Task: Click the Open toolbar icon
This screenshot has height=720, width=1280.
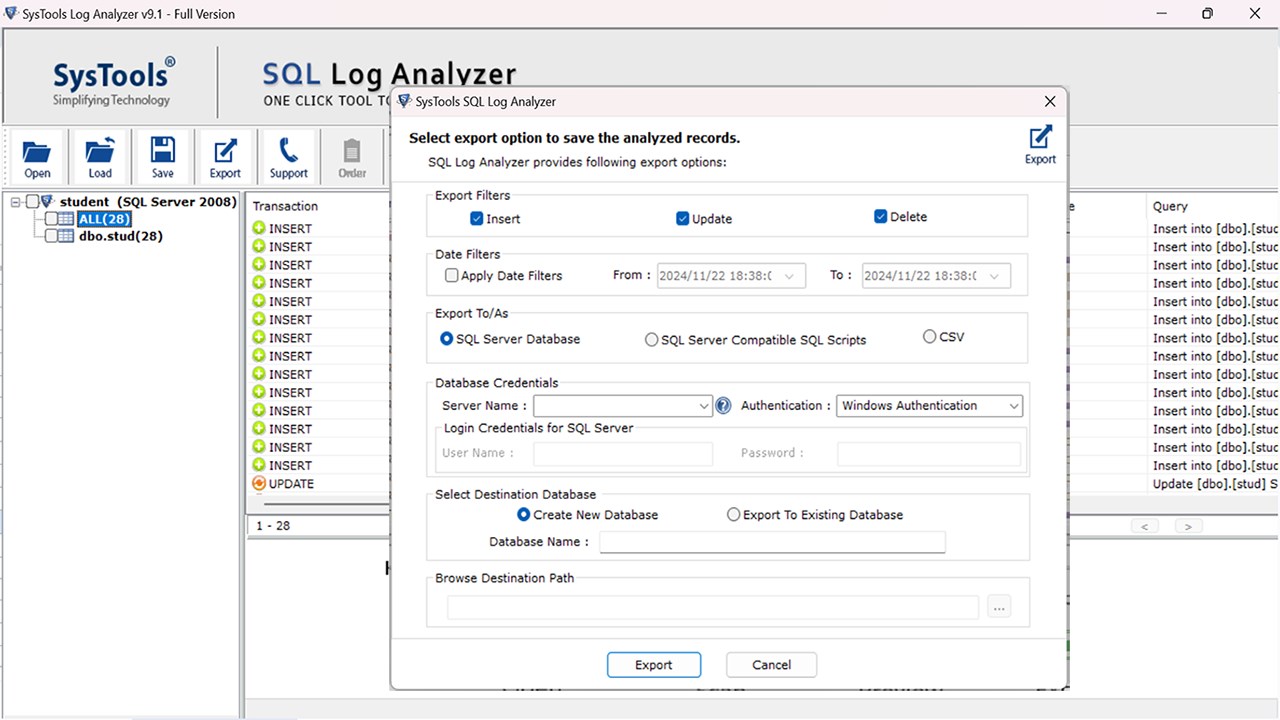Action: point(37,158)
